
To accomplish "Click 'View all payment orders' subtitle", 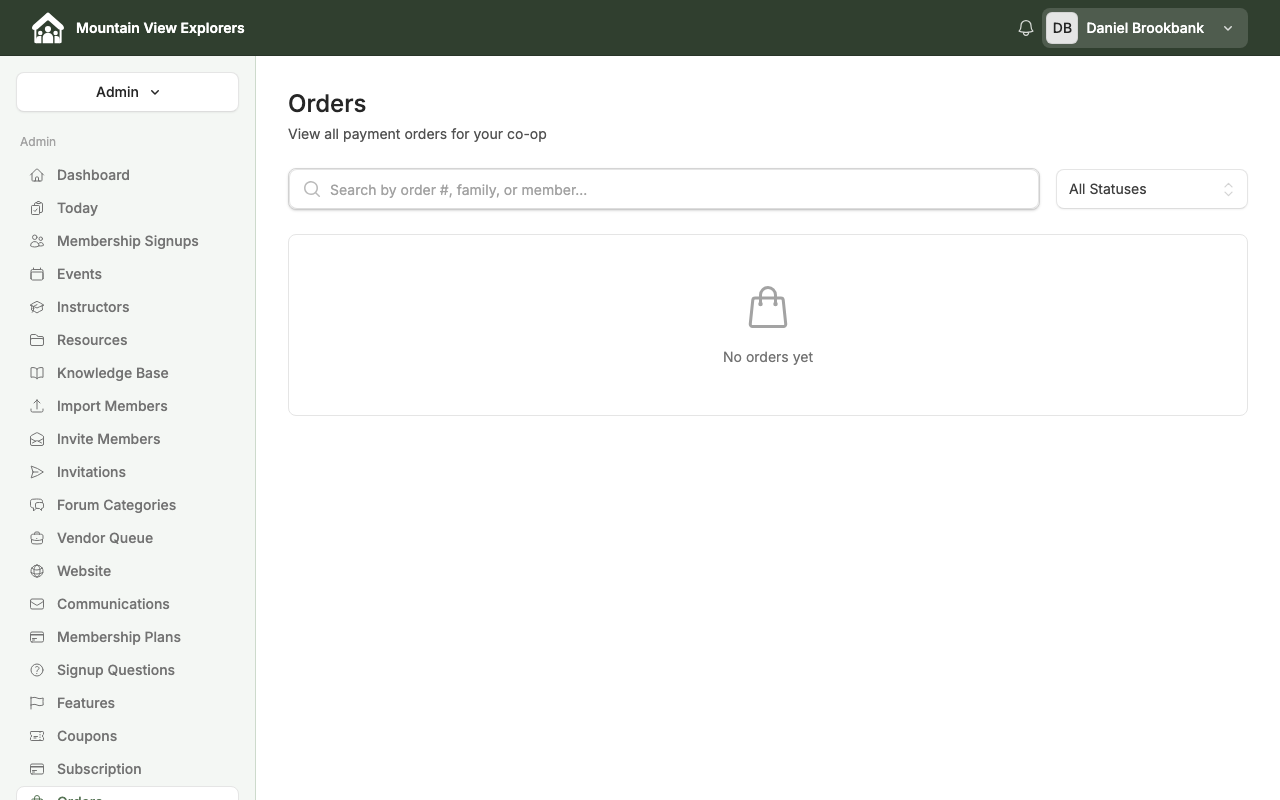I will coord(417,134).
